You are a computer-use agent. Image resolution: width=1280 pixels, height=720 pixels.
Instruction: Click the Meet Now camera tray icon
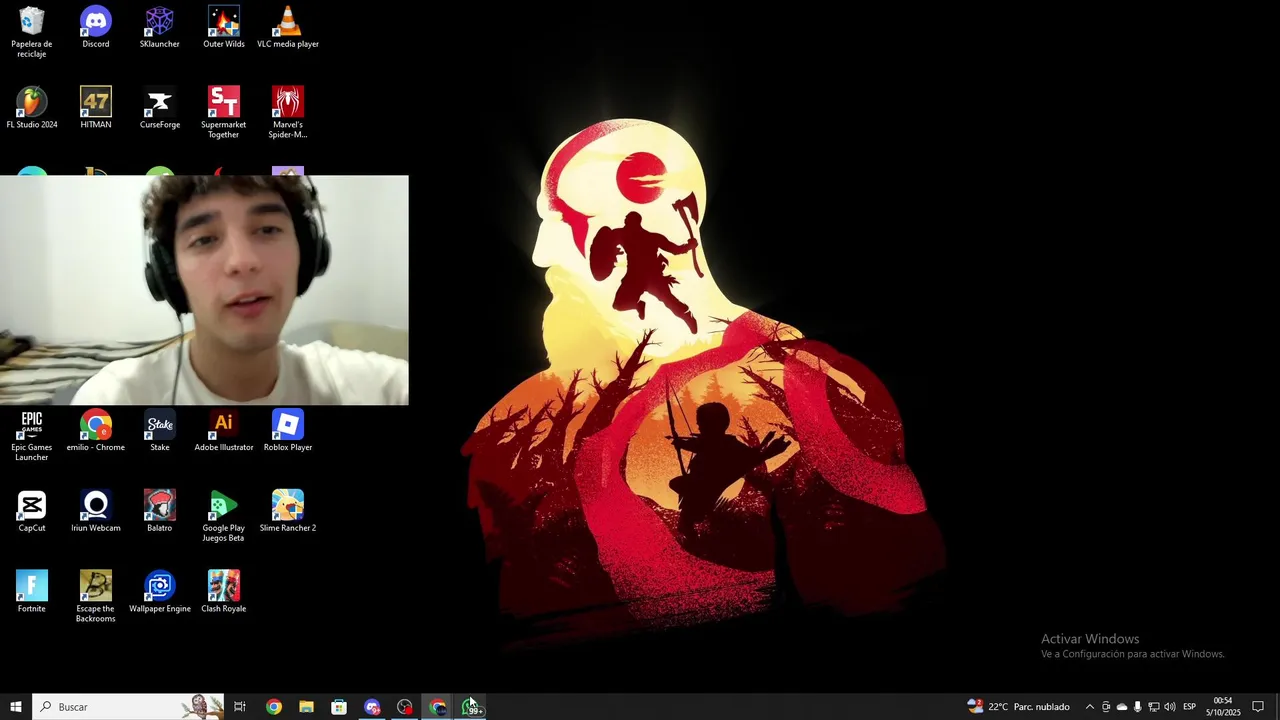click(x=1106, y=707)
